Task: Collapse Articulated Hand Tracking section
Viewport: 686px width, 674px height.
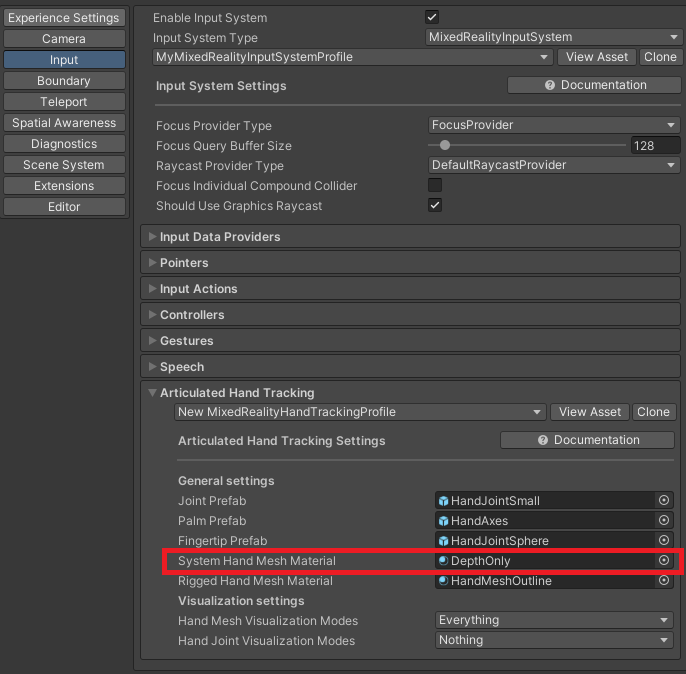Action: point(152,393)
